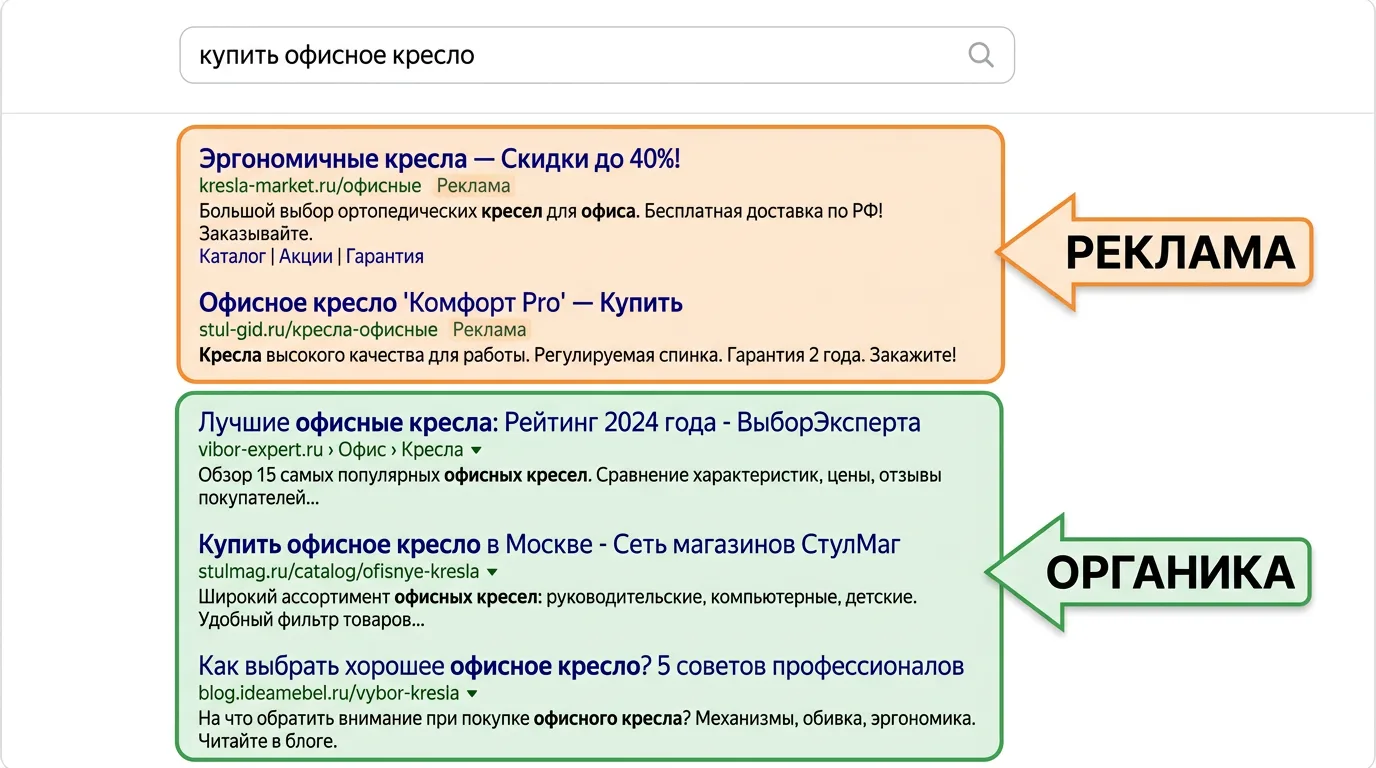1376x768 pixels.
Task: Click 'Реклама' label beside stul-gid.ru
Action: [x=489, y=329]
